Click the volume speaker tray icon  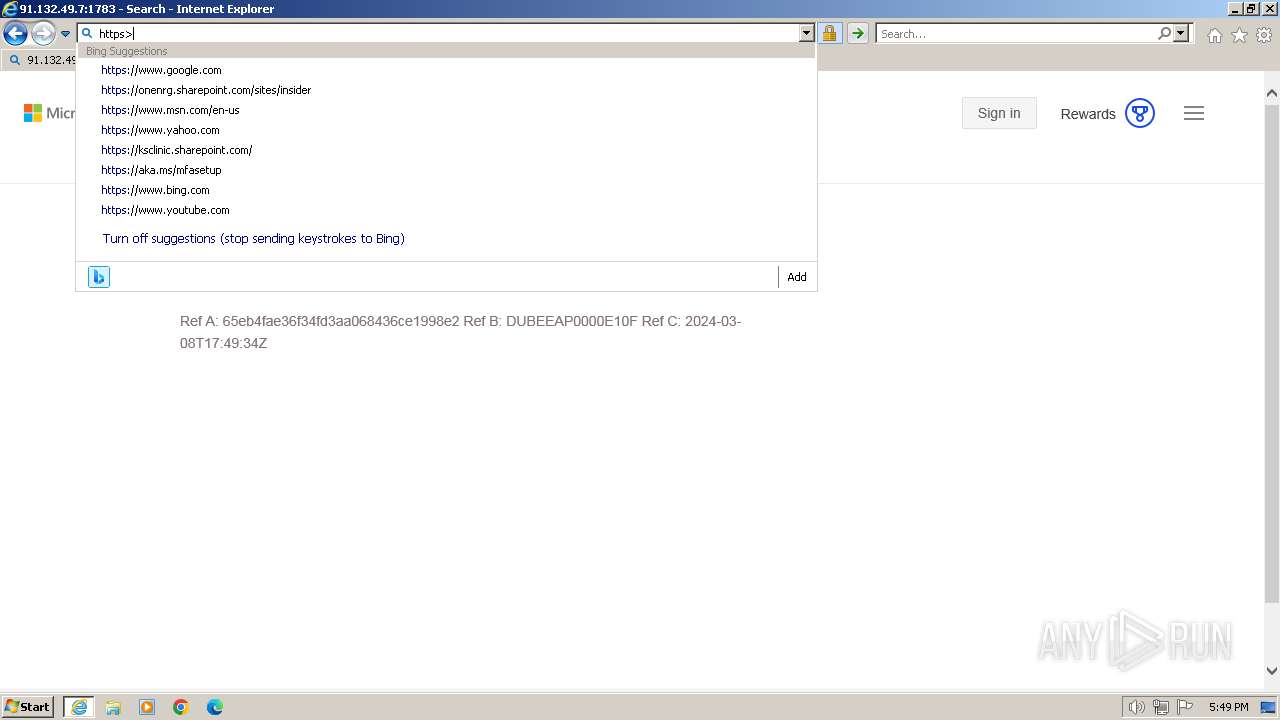1137,707
